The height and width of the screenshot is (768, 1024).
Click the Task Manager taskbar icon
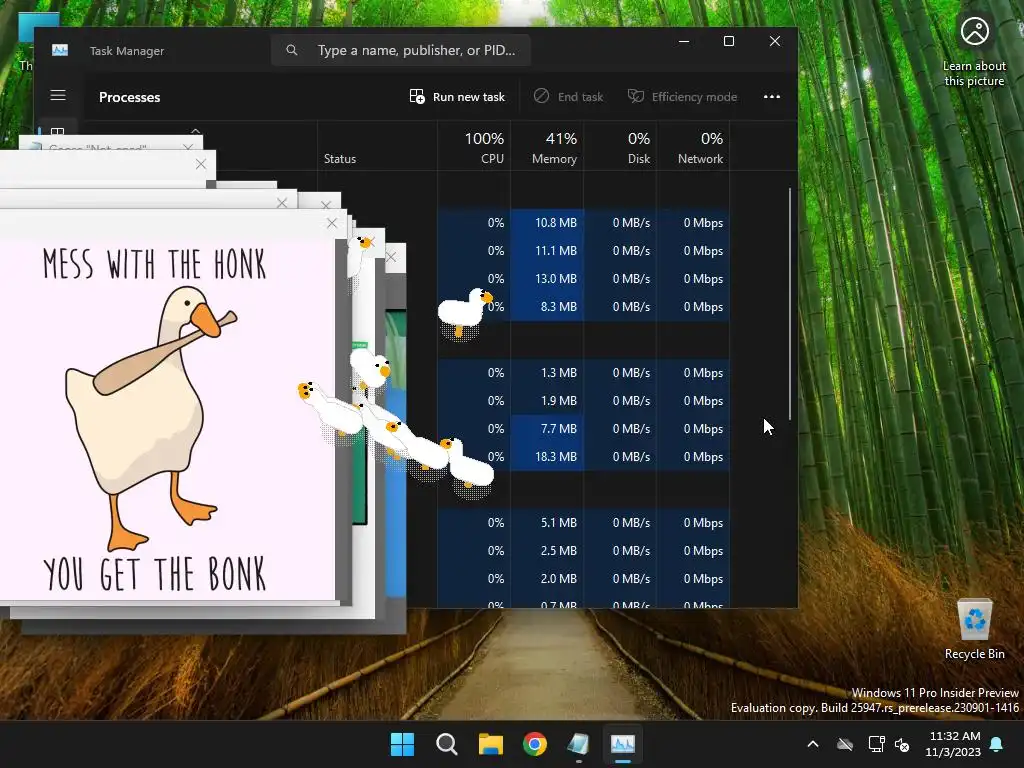tap(622, 744)
